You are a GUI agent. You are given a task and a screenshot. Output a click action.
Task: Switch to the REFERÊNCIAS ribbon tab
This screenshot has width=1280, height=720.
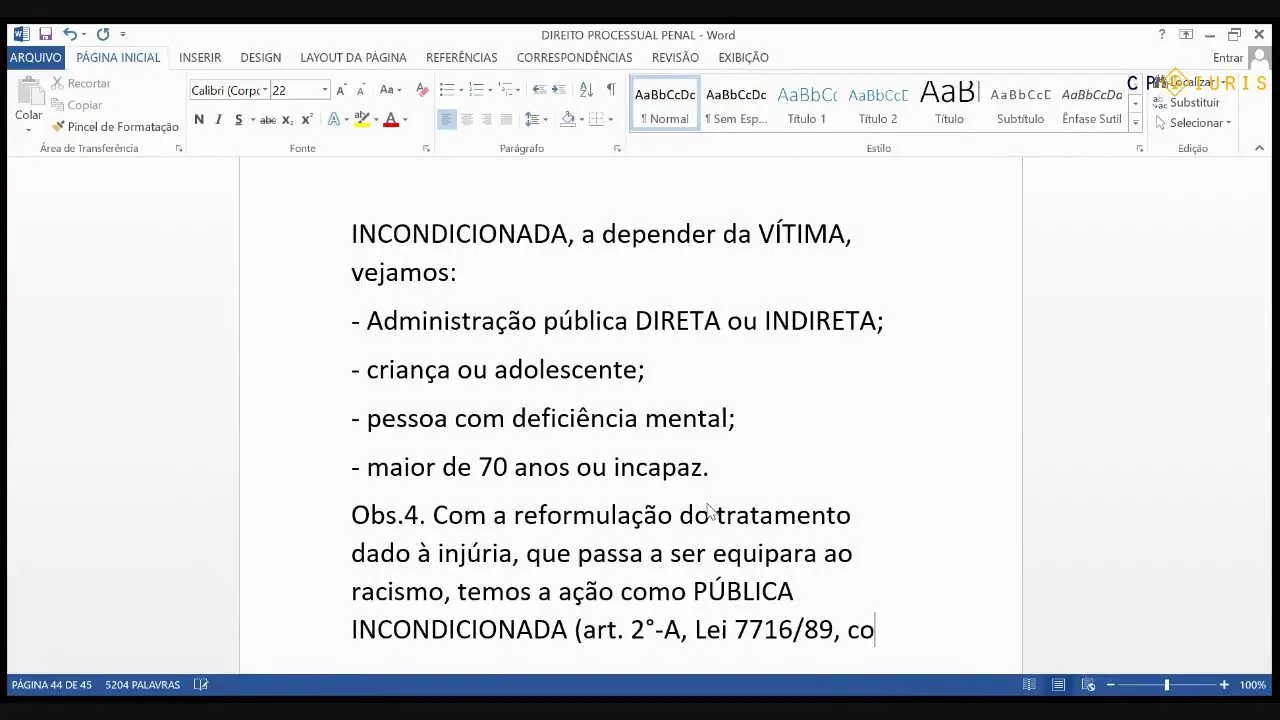461,57
